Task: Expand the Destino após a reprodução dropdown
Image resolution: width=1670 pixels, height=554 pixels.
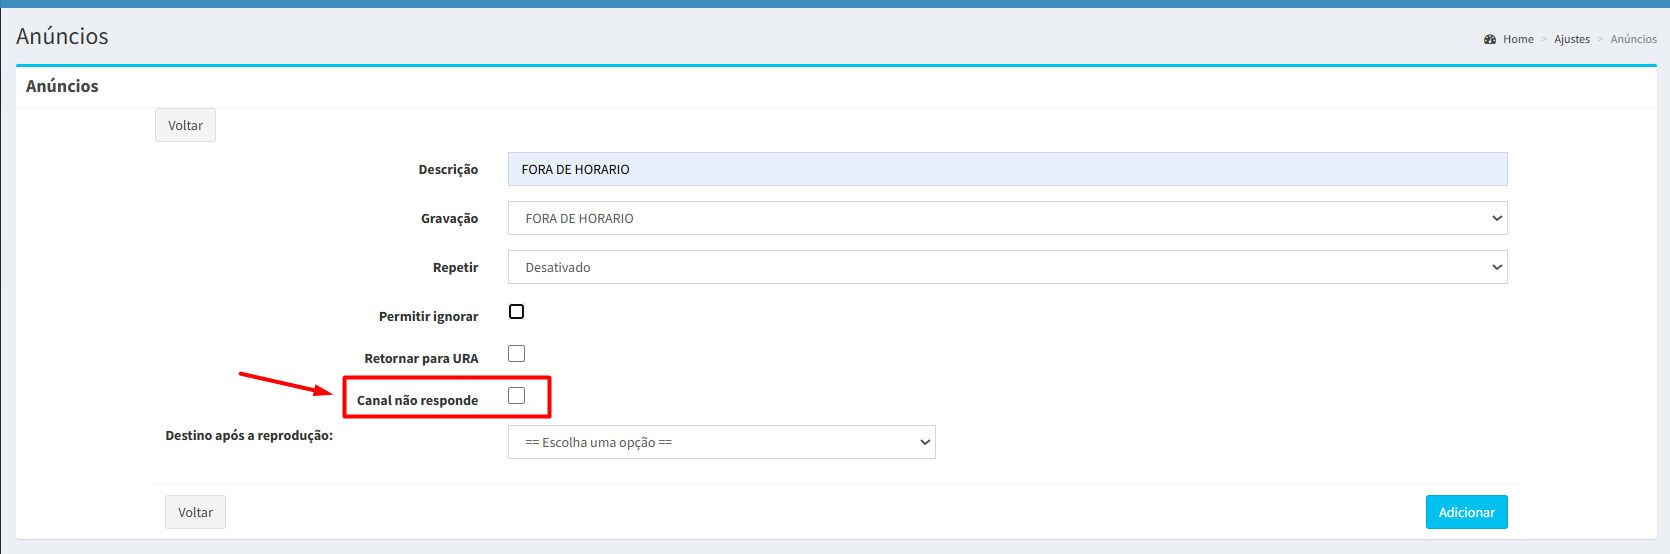Action: pos(721,442)
